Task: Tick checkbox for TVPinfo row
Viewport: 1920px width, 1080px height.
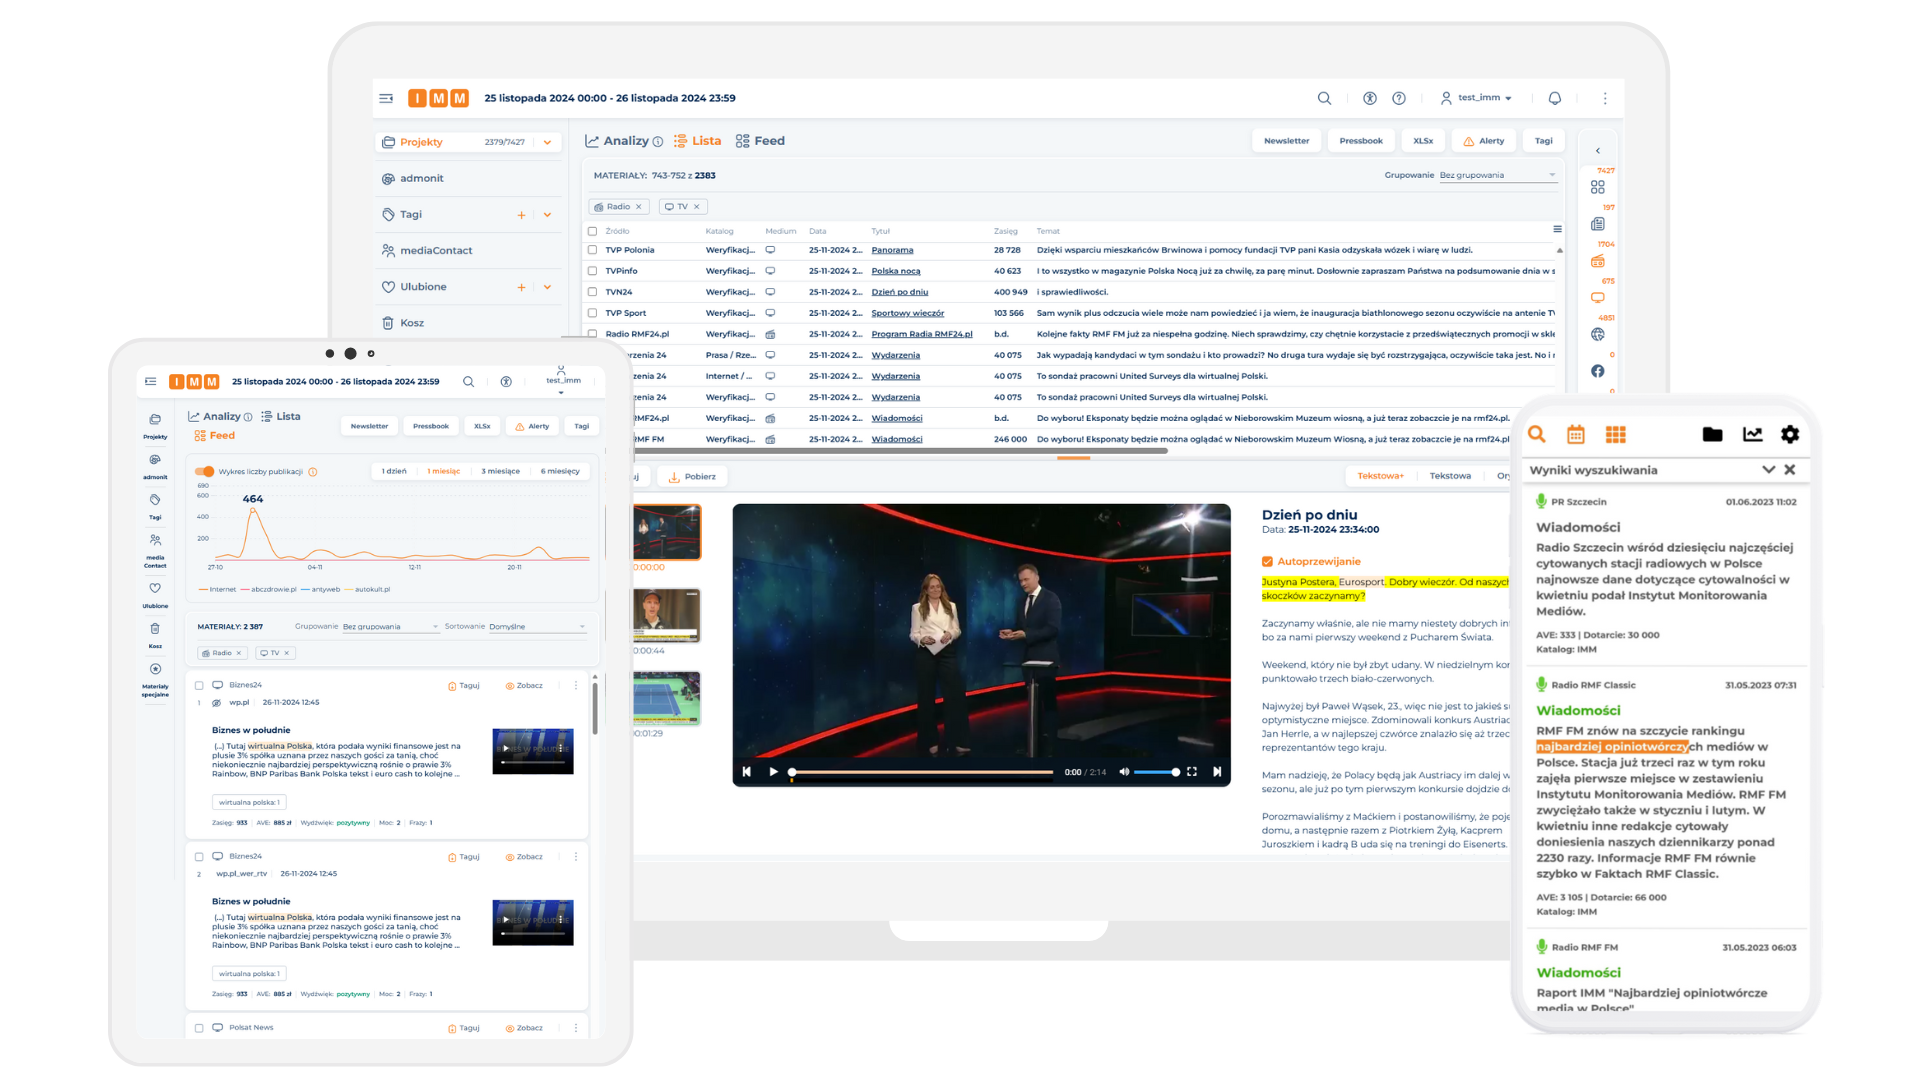Action: tap(592, 271)
